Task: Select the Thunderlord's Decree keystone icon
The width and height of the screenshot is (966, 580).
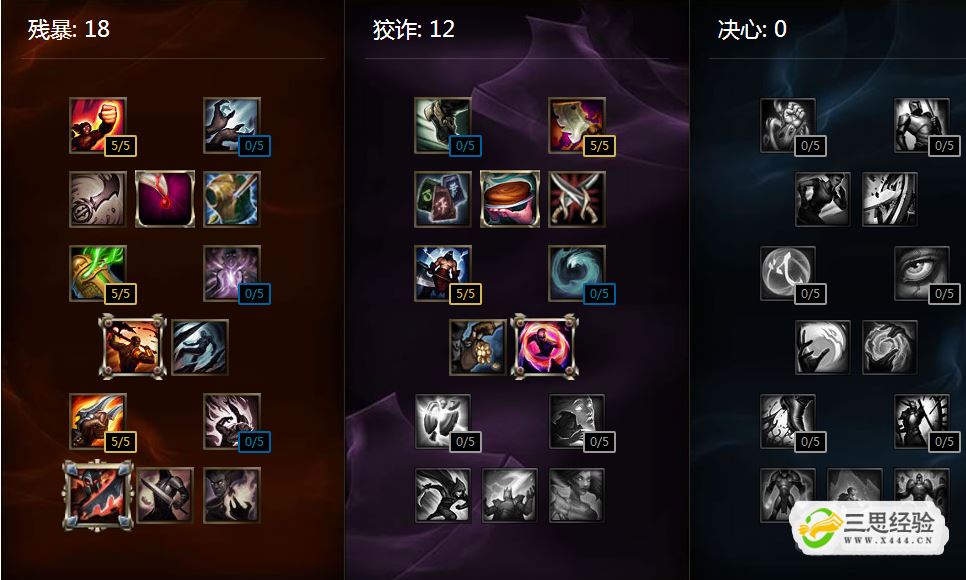Action: coord(509,495)
